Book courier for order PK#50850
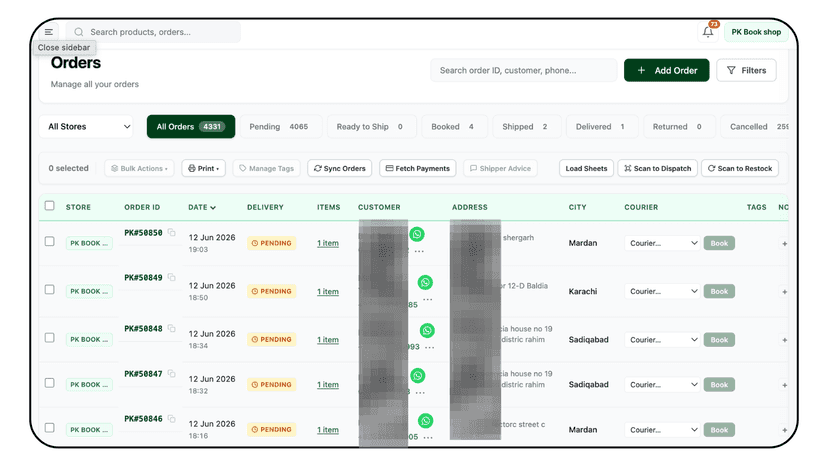Screen dimensions: 828x466 click(719, 244)
